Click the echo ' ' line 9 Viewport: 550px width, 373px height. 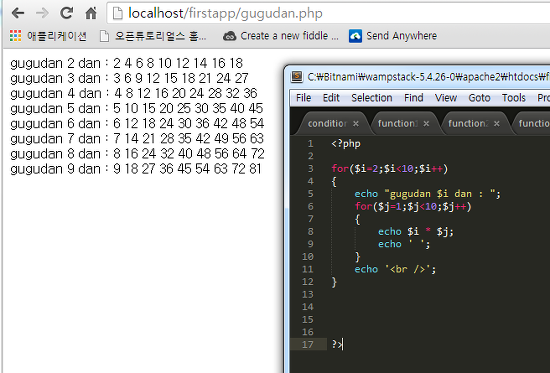click(404, 244)
